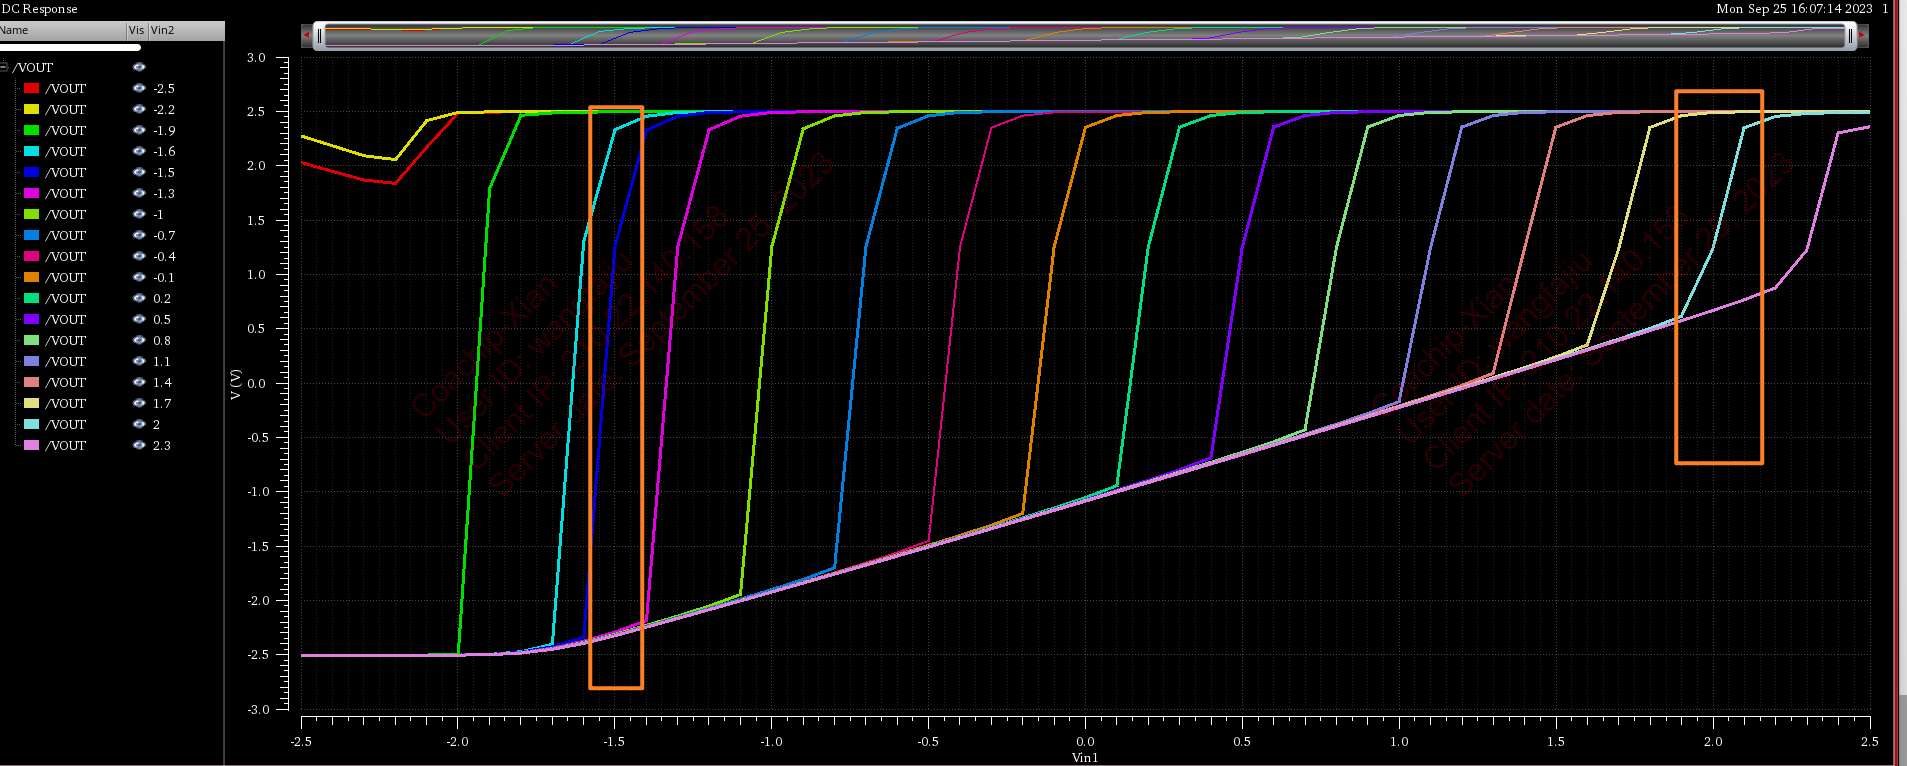Image resolution: width=1907 pixels, height=766 pixels.
Task: Toggle visibility of the Vin2 0.5 trace
Action: (x=139, y=319)
